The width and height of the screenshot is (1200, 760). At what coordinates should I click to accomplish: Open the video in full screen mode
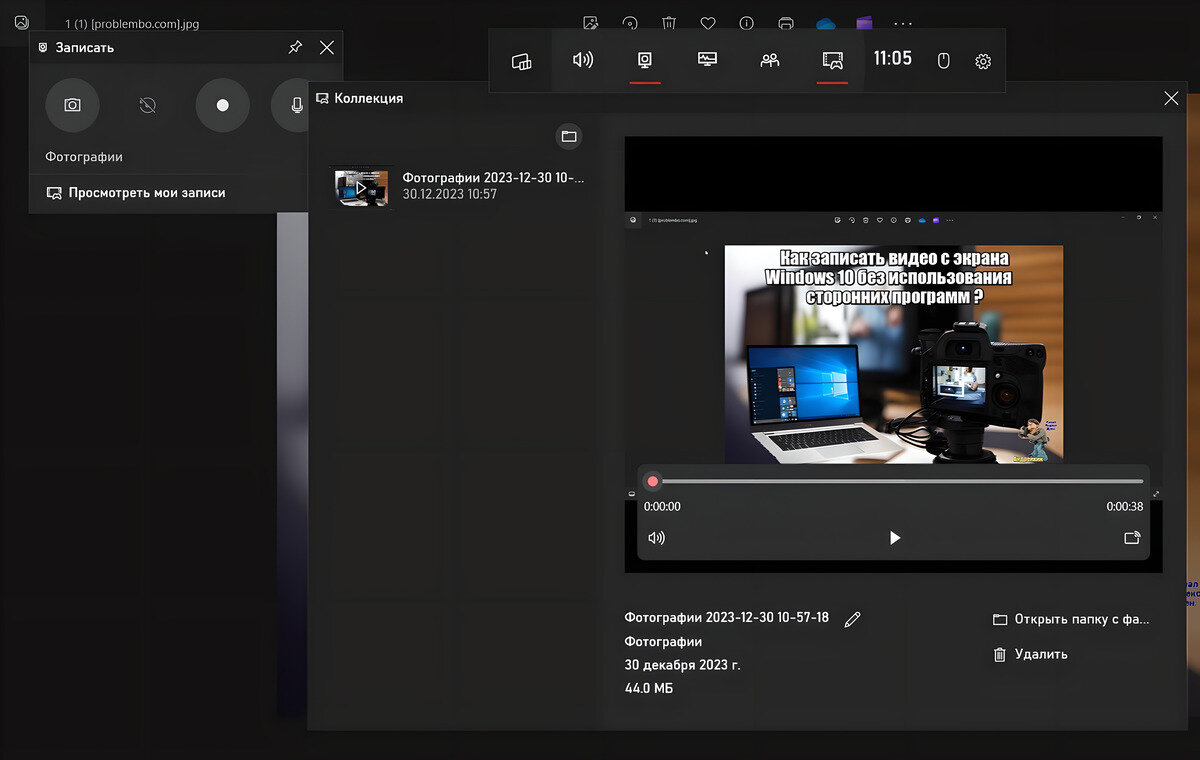1132,537
